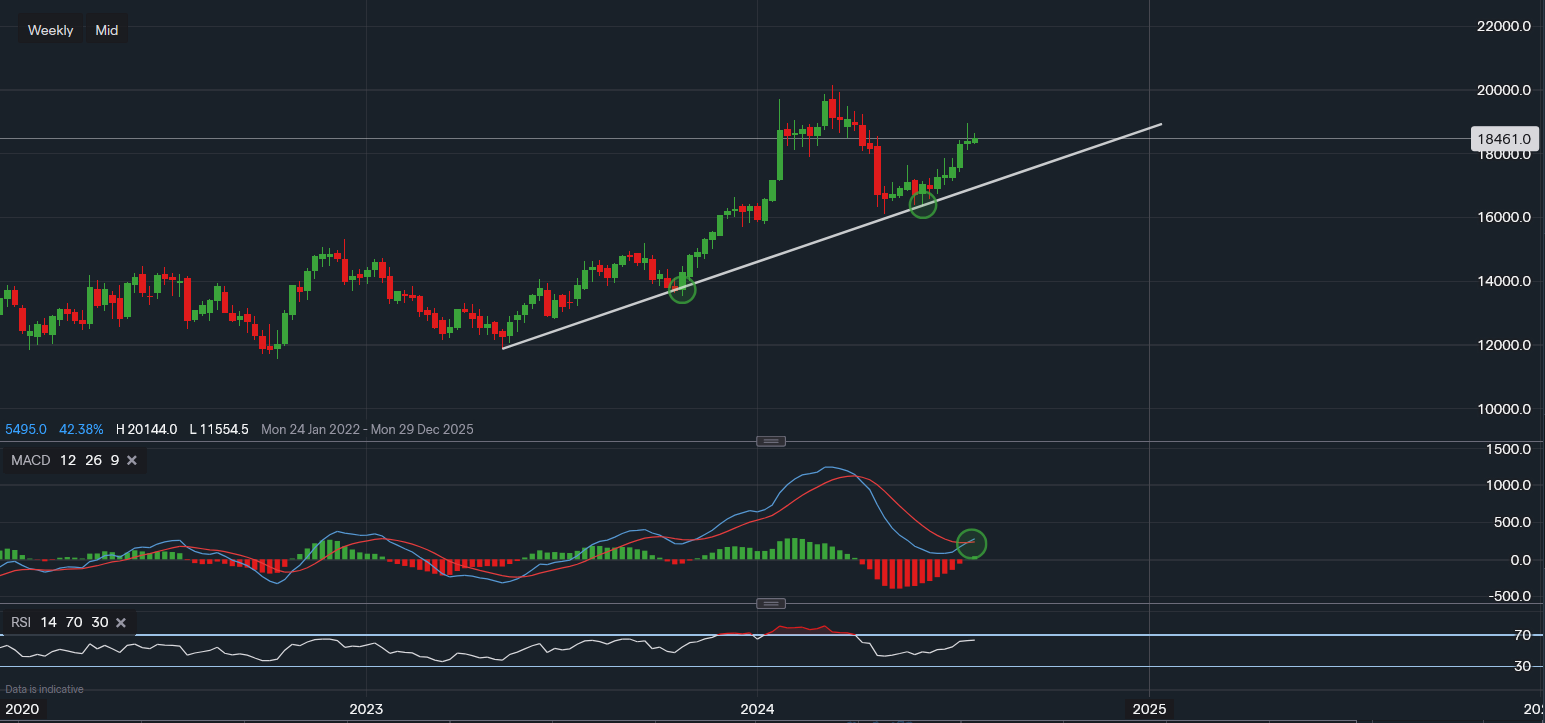The height and width of the screenshot is (723, 1545).
Task: Click the 42.38% percentage change value
Action: [x=81, y=429]
